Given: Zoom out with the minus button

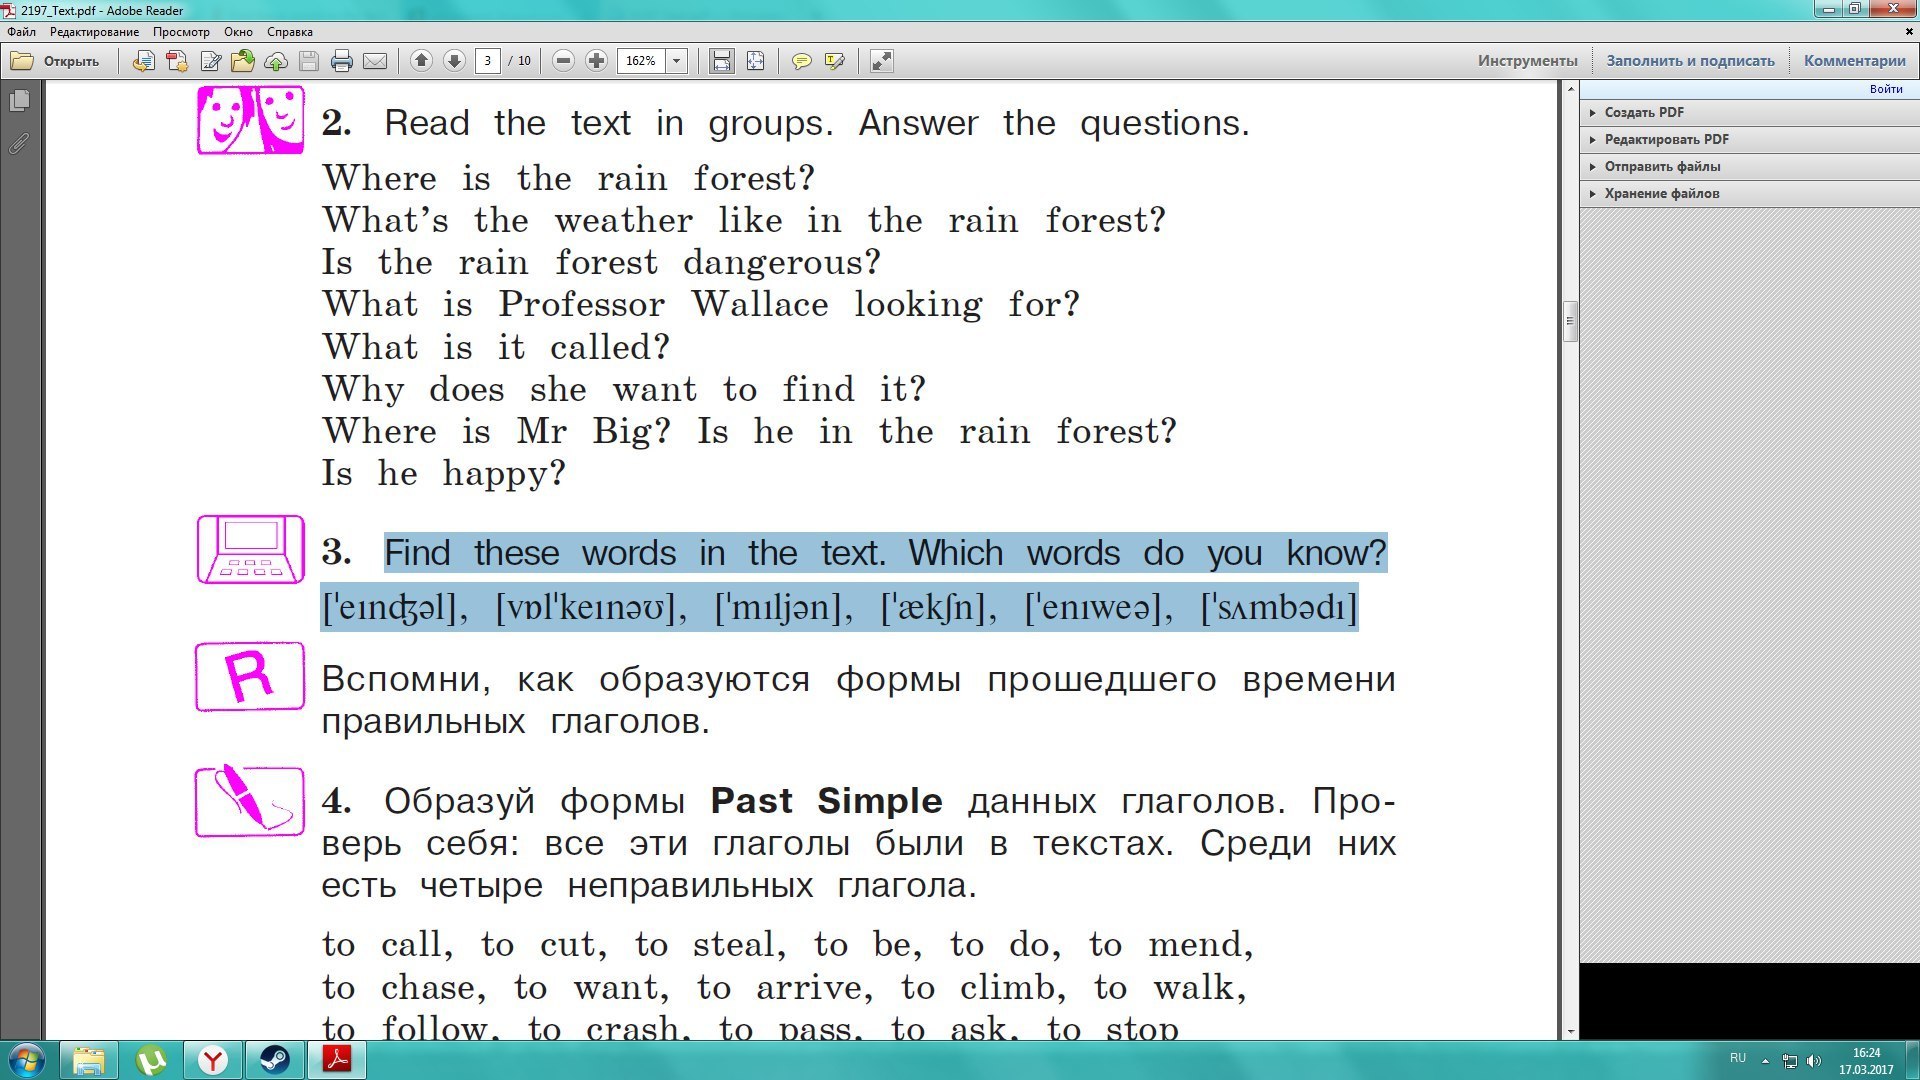Looking at the screenshot, I should (x=563, y=61).
